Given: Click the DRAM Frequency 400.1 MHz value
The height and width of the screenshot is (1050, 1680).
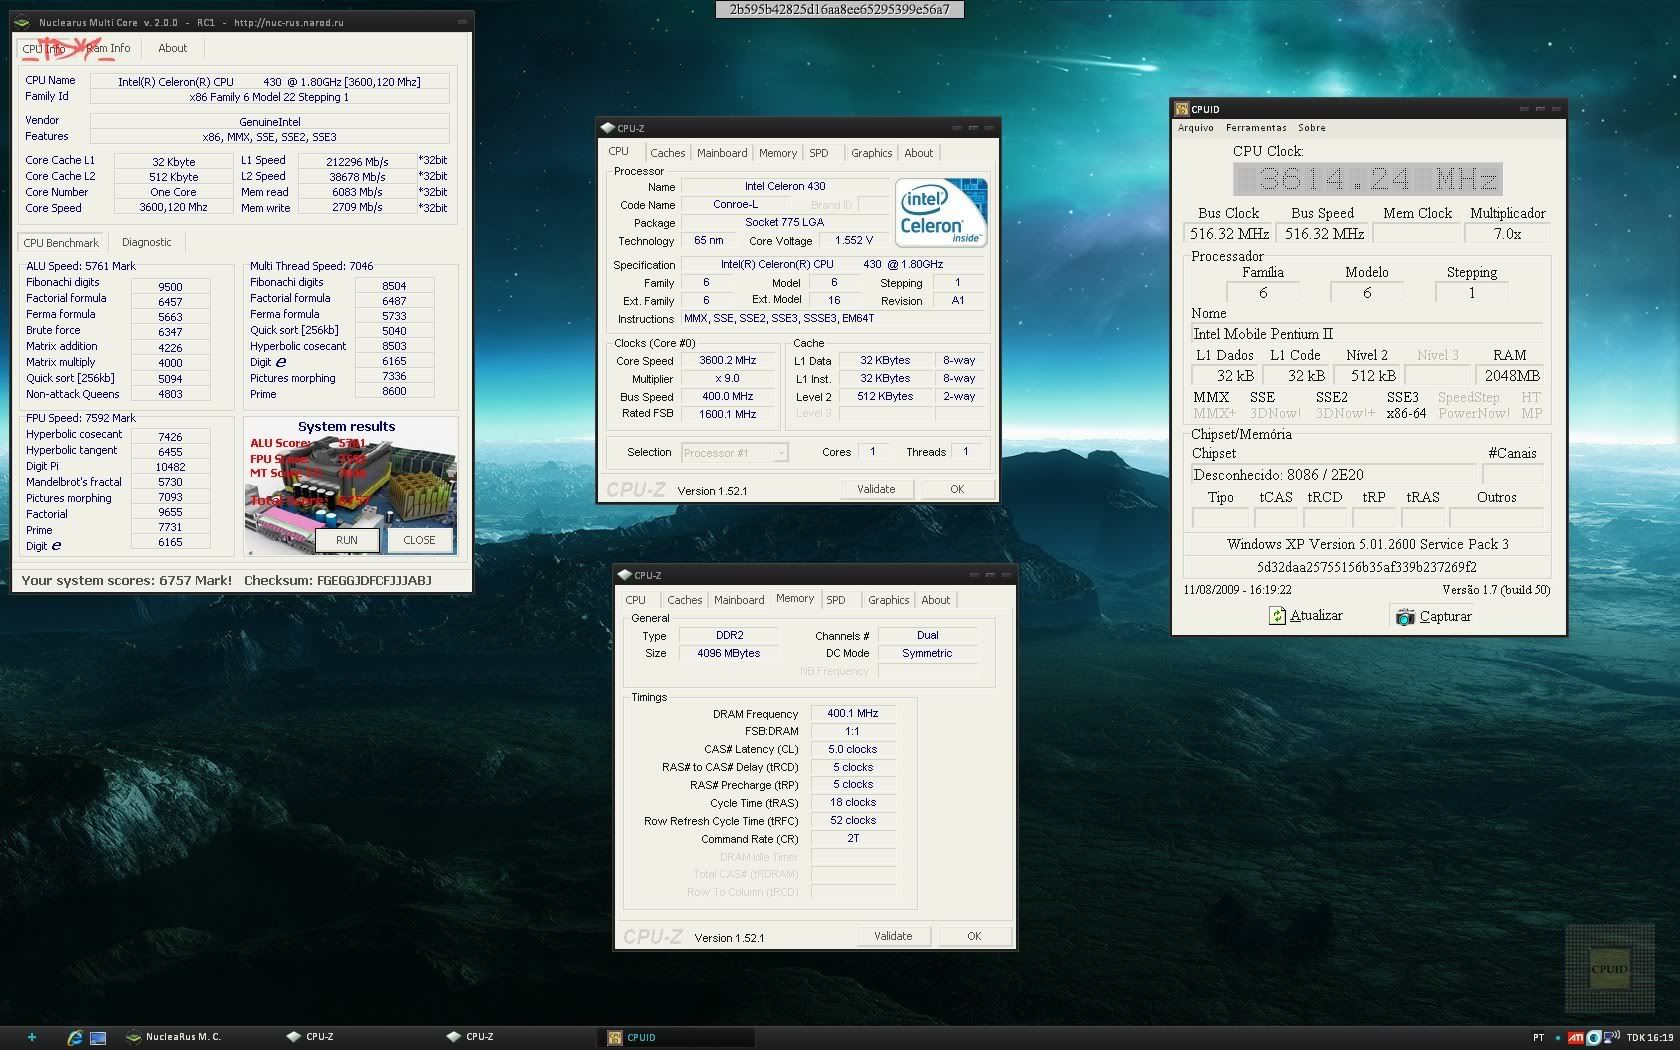Looking at the screenshot, I should (x=852, y=714).
